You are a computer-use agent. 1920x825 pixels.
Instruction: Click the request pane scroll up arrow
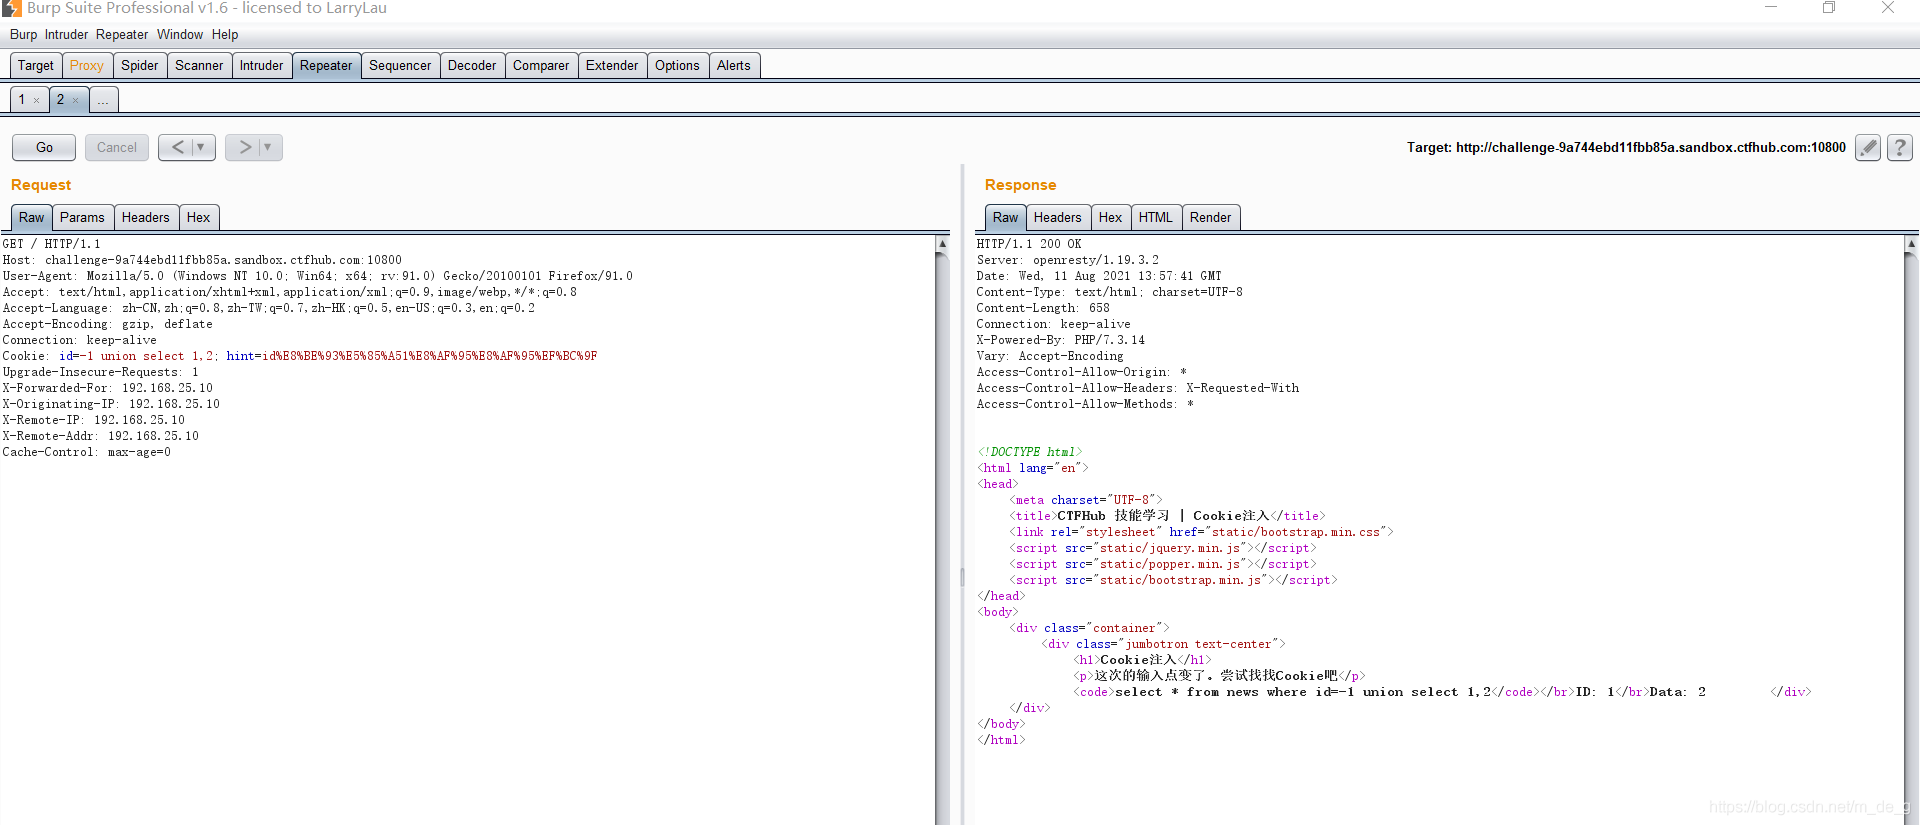point(942,244)
